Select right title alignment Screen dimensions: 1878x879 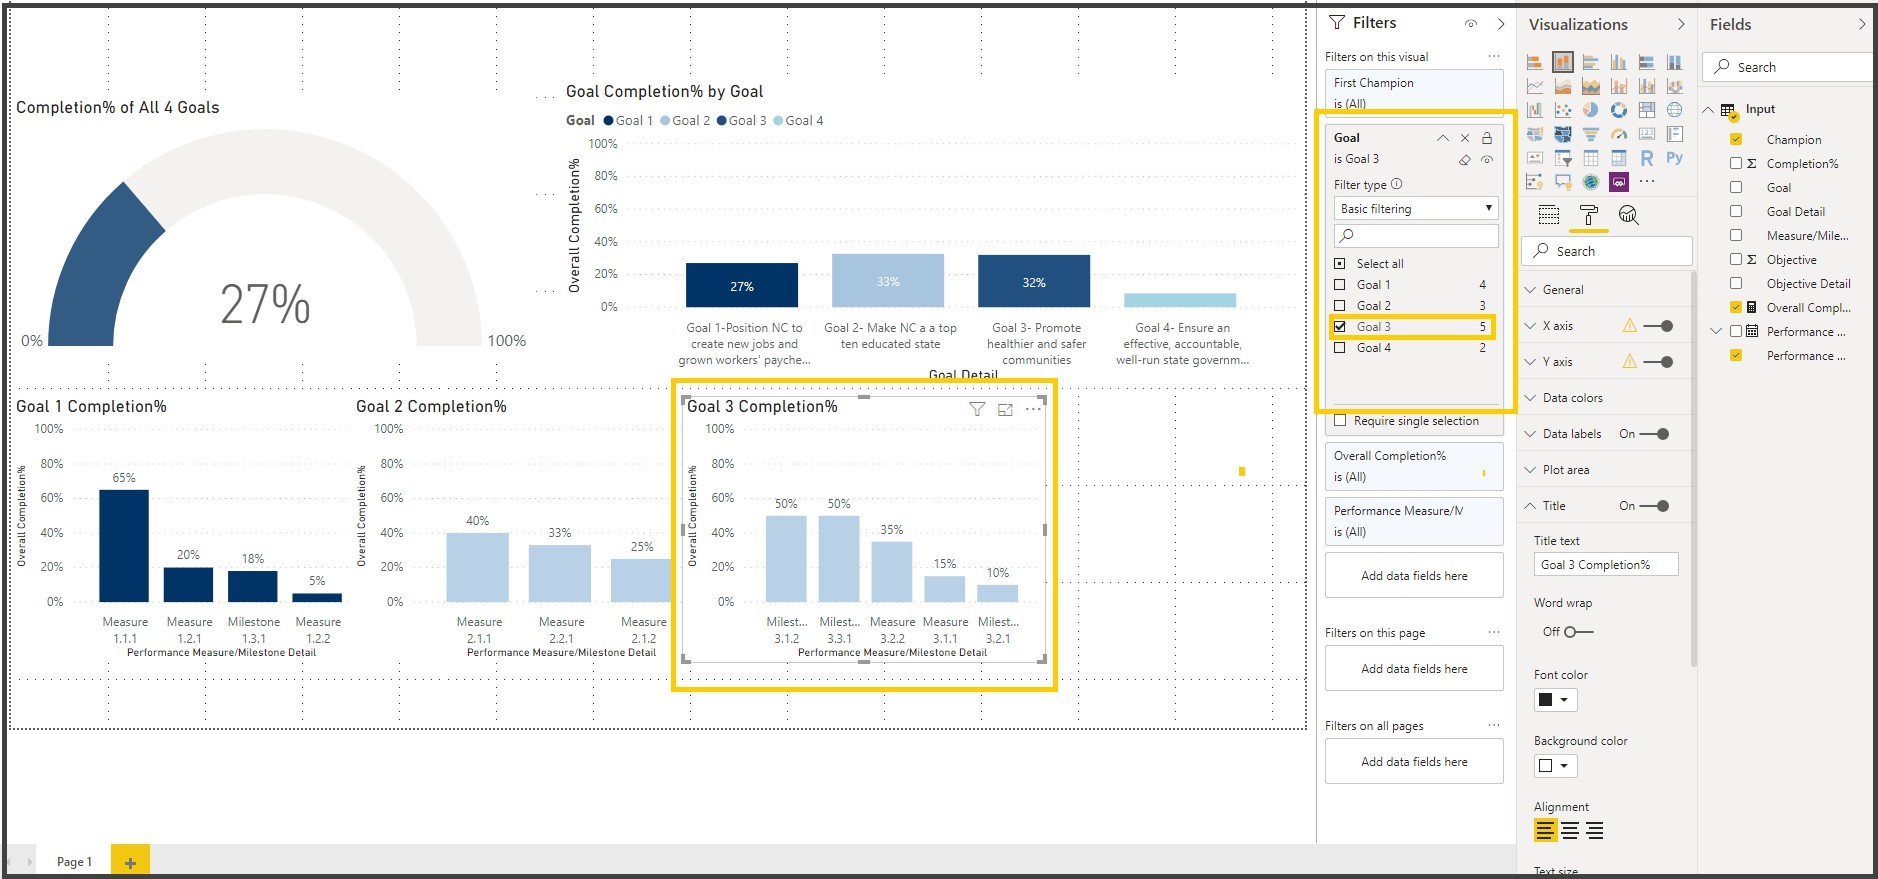tap(1595, 831)
